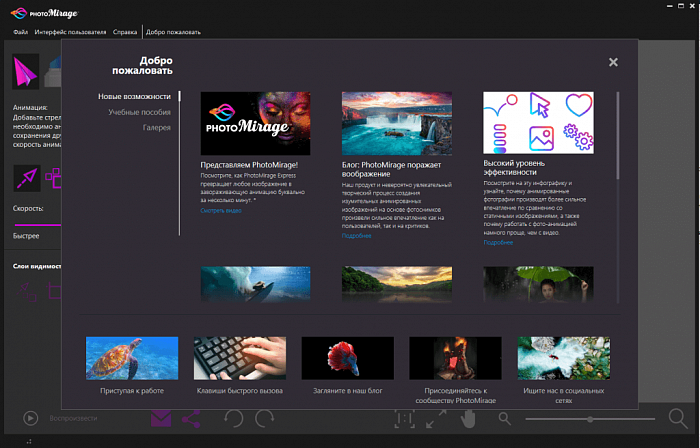Select the hand pan tool icon

click(x=468, y=419)
